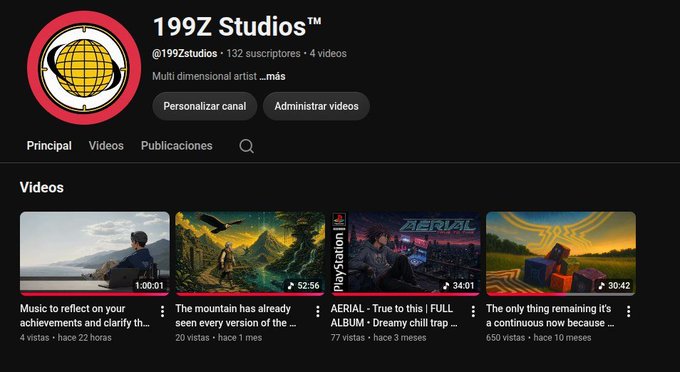The image size is (680, 372).
Task: Open 'The only thing remaining' video title
Action: click(x=550, y=316)
